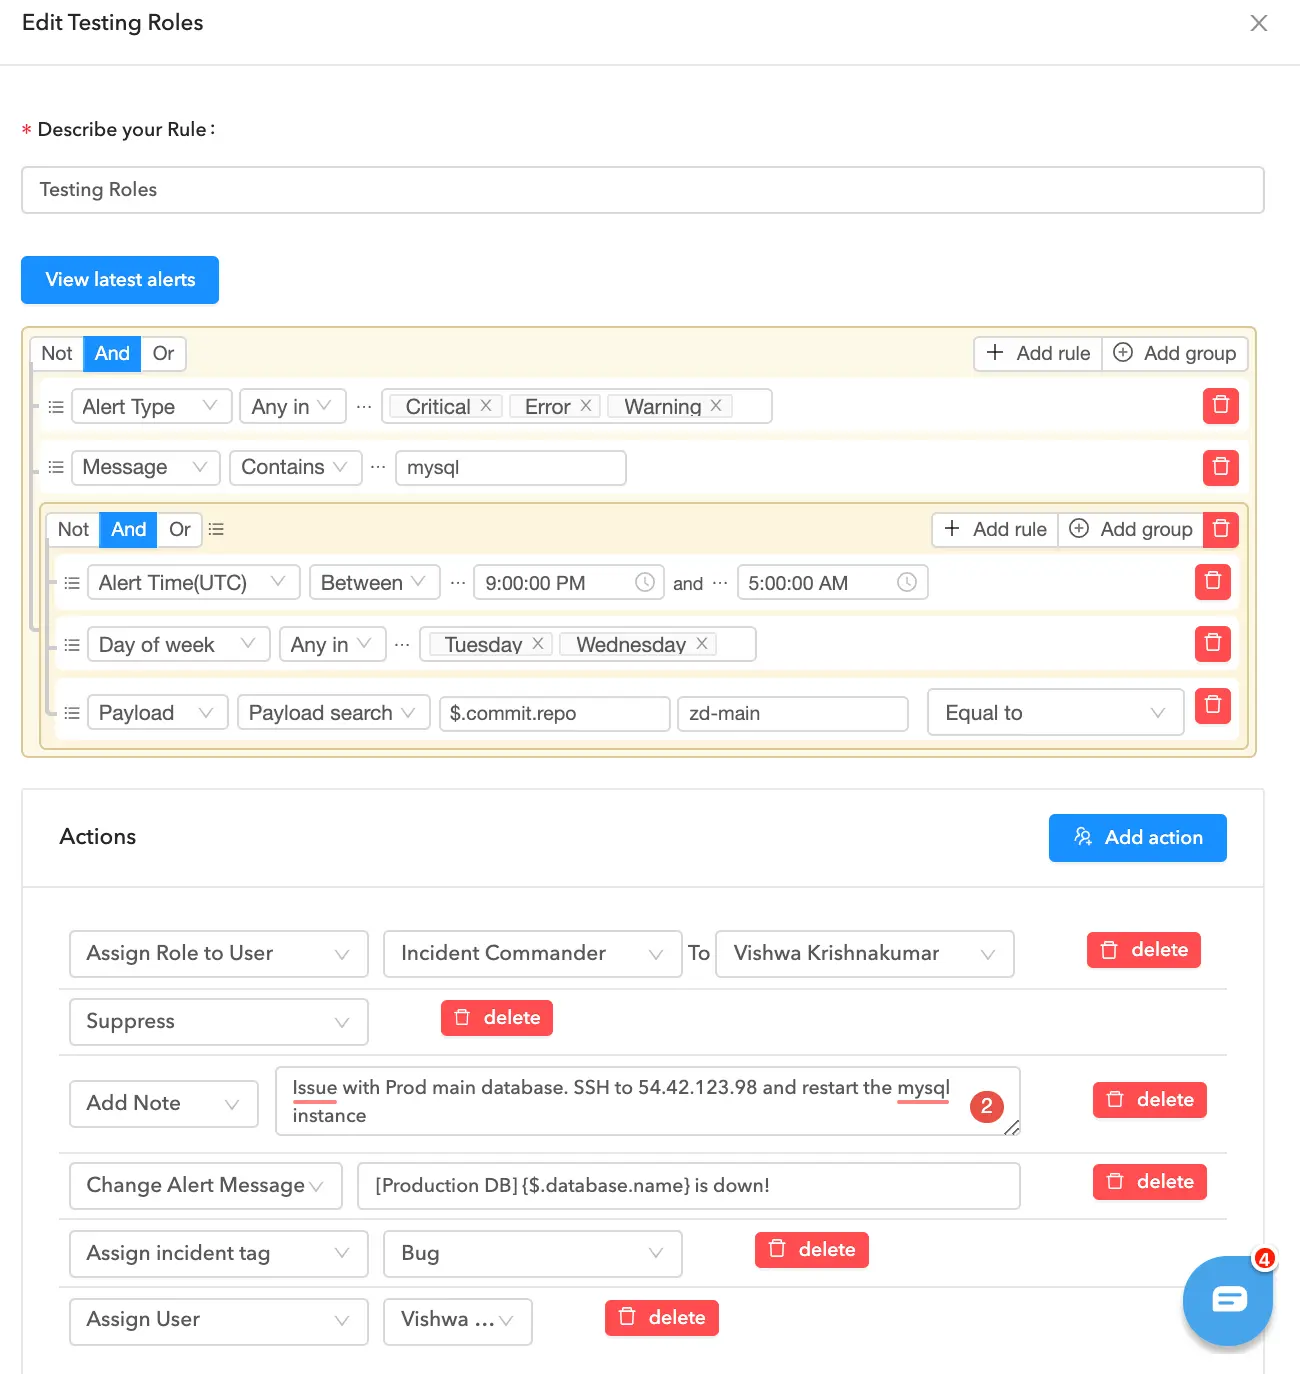Expand the Between operator dropdown

coord(375,582)
